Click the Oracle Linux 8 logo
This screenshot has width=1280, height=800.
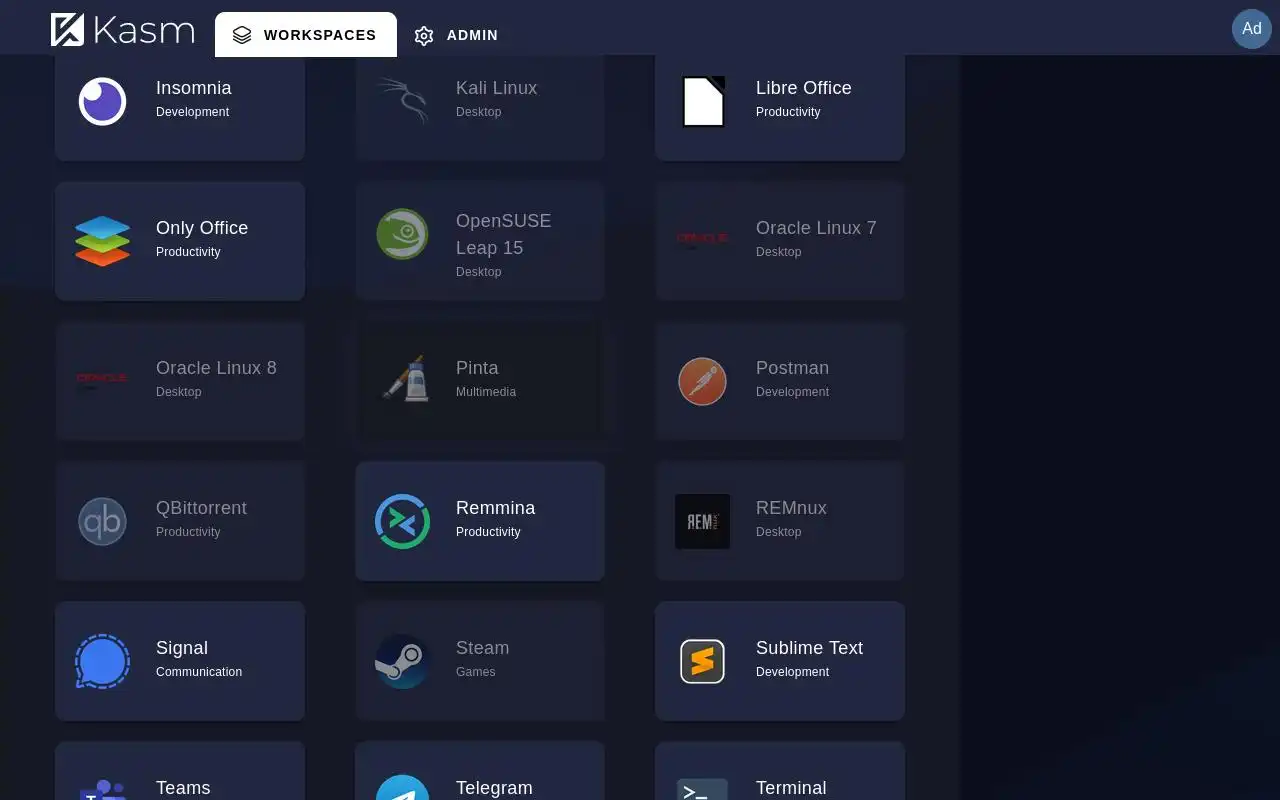click(x=103, y=378)
